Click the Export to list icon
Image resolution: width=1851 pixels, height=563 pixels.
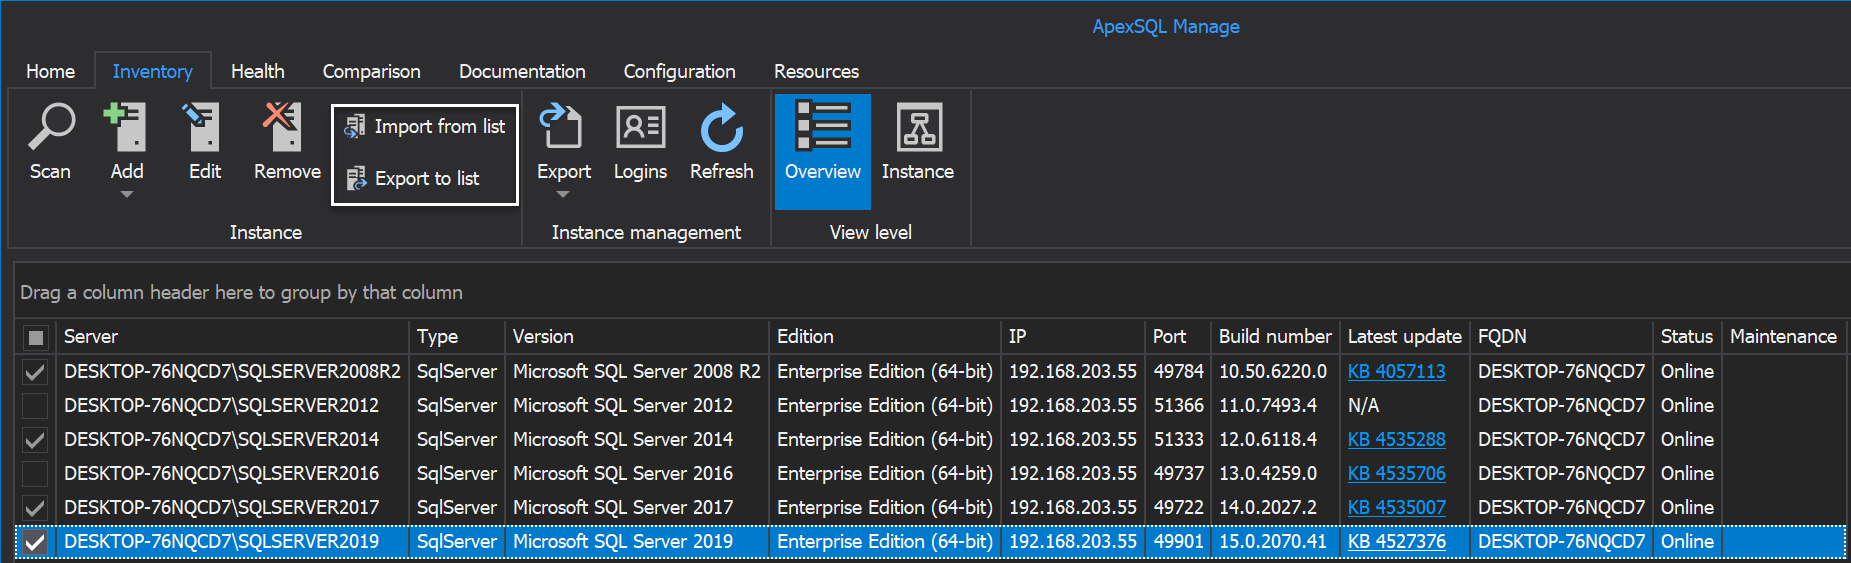point(355,178)
